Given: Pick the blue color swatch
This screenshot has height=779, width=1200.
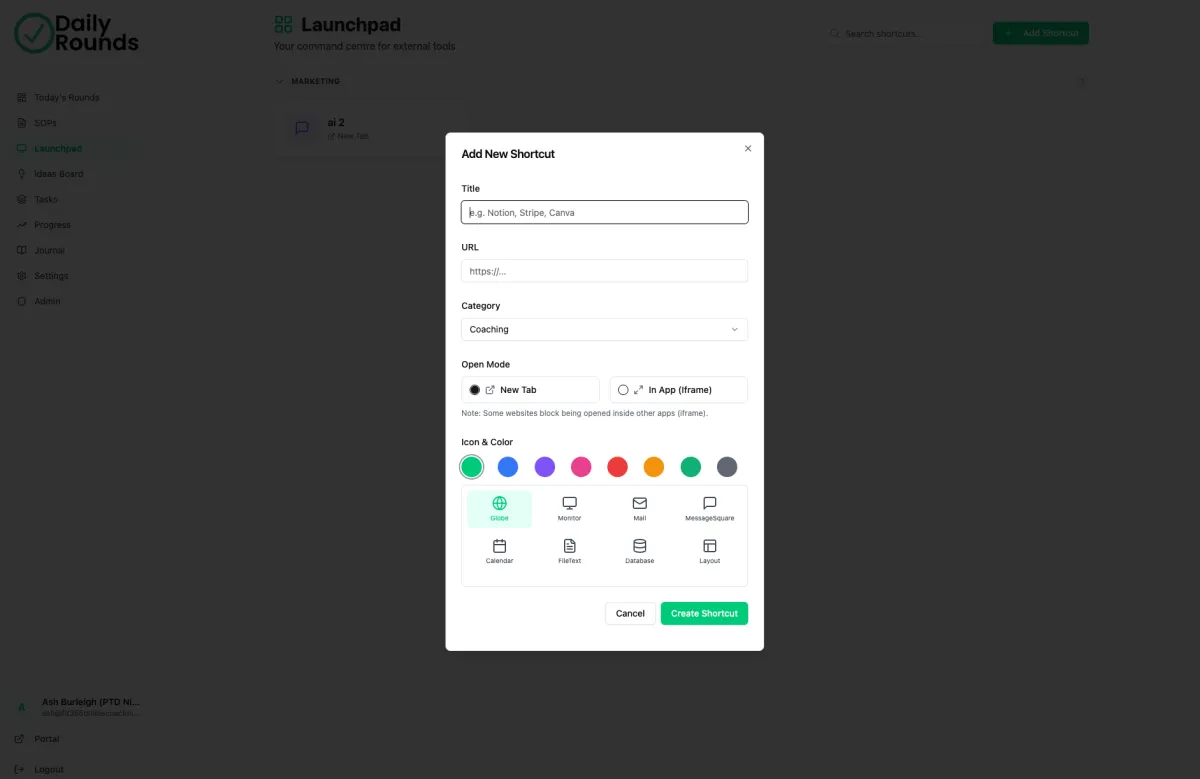Looking at the screenshot, I should coord(508,467).
